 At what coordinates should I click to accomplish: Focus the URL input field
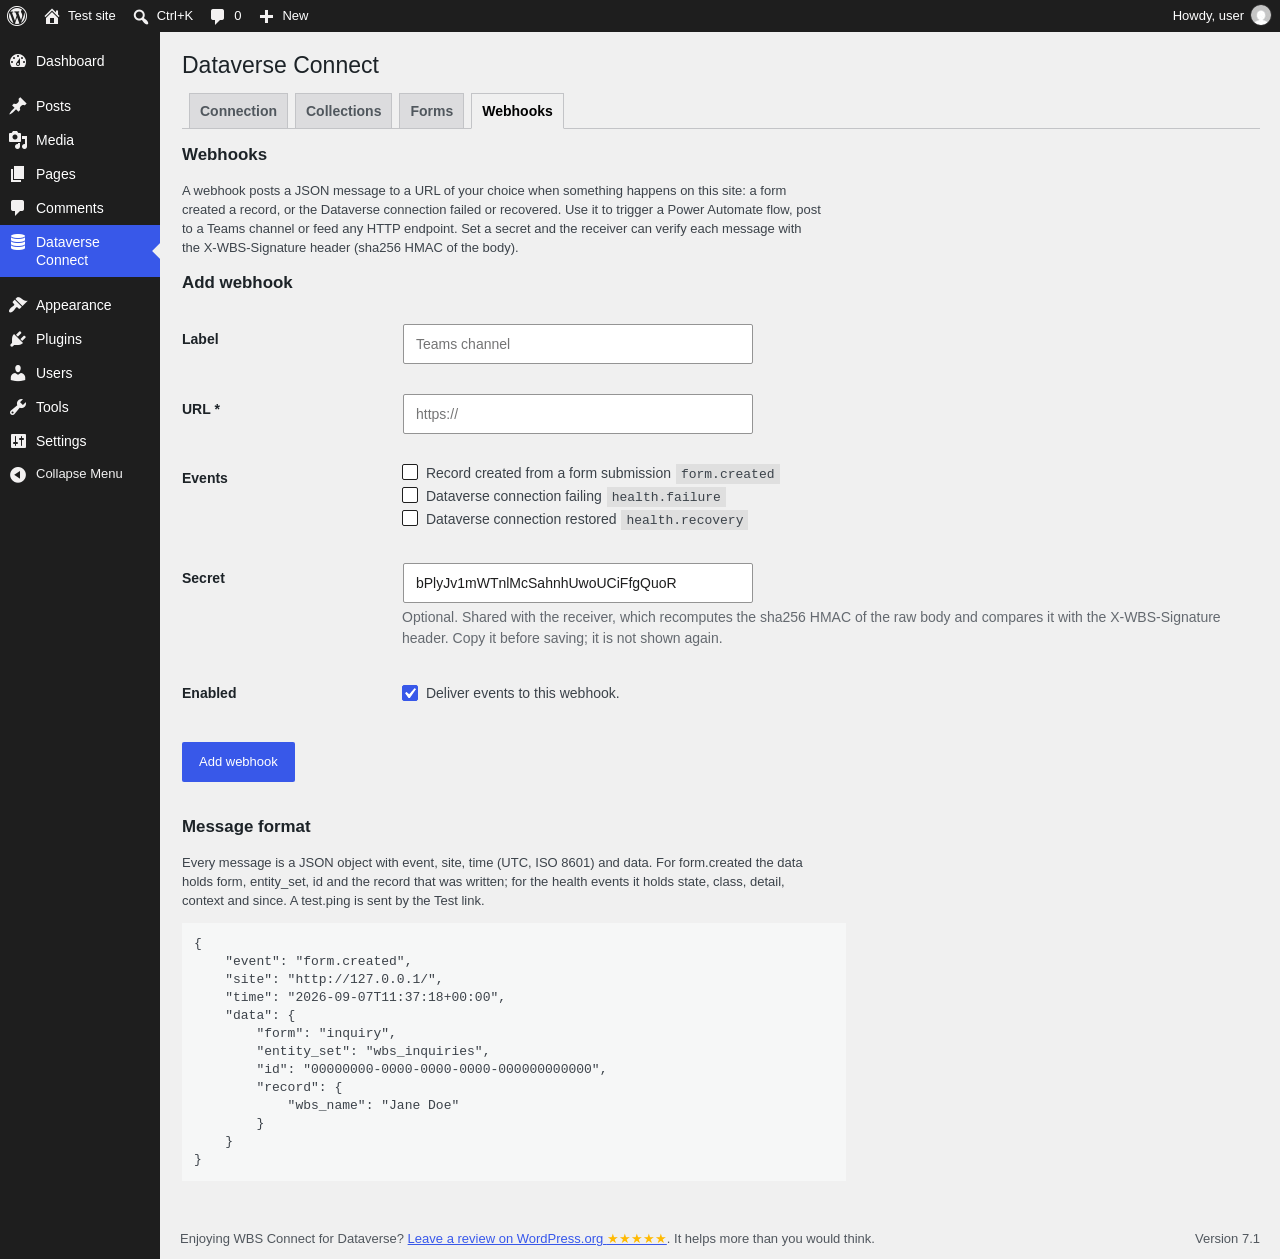[x=578, y=414]
